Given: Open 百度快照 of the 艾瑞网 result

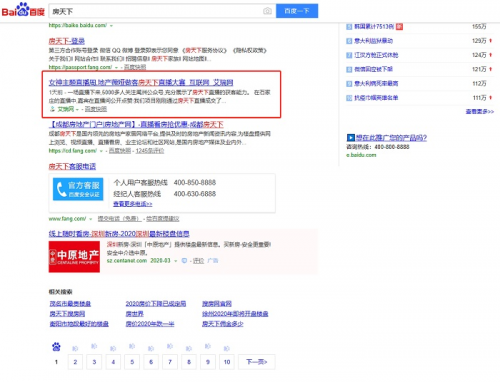Looking at the screenshot, I should coord(96,109).
